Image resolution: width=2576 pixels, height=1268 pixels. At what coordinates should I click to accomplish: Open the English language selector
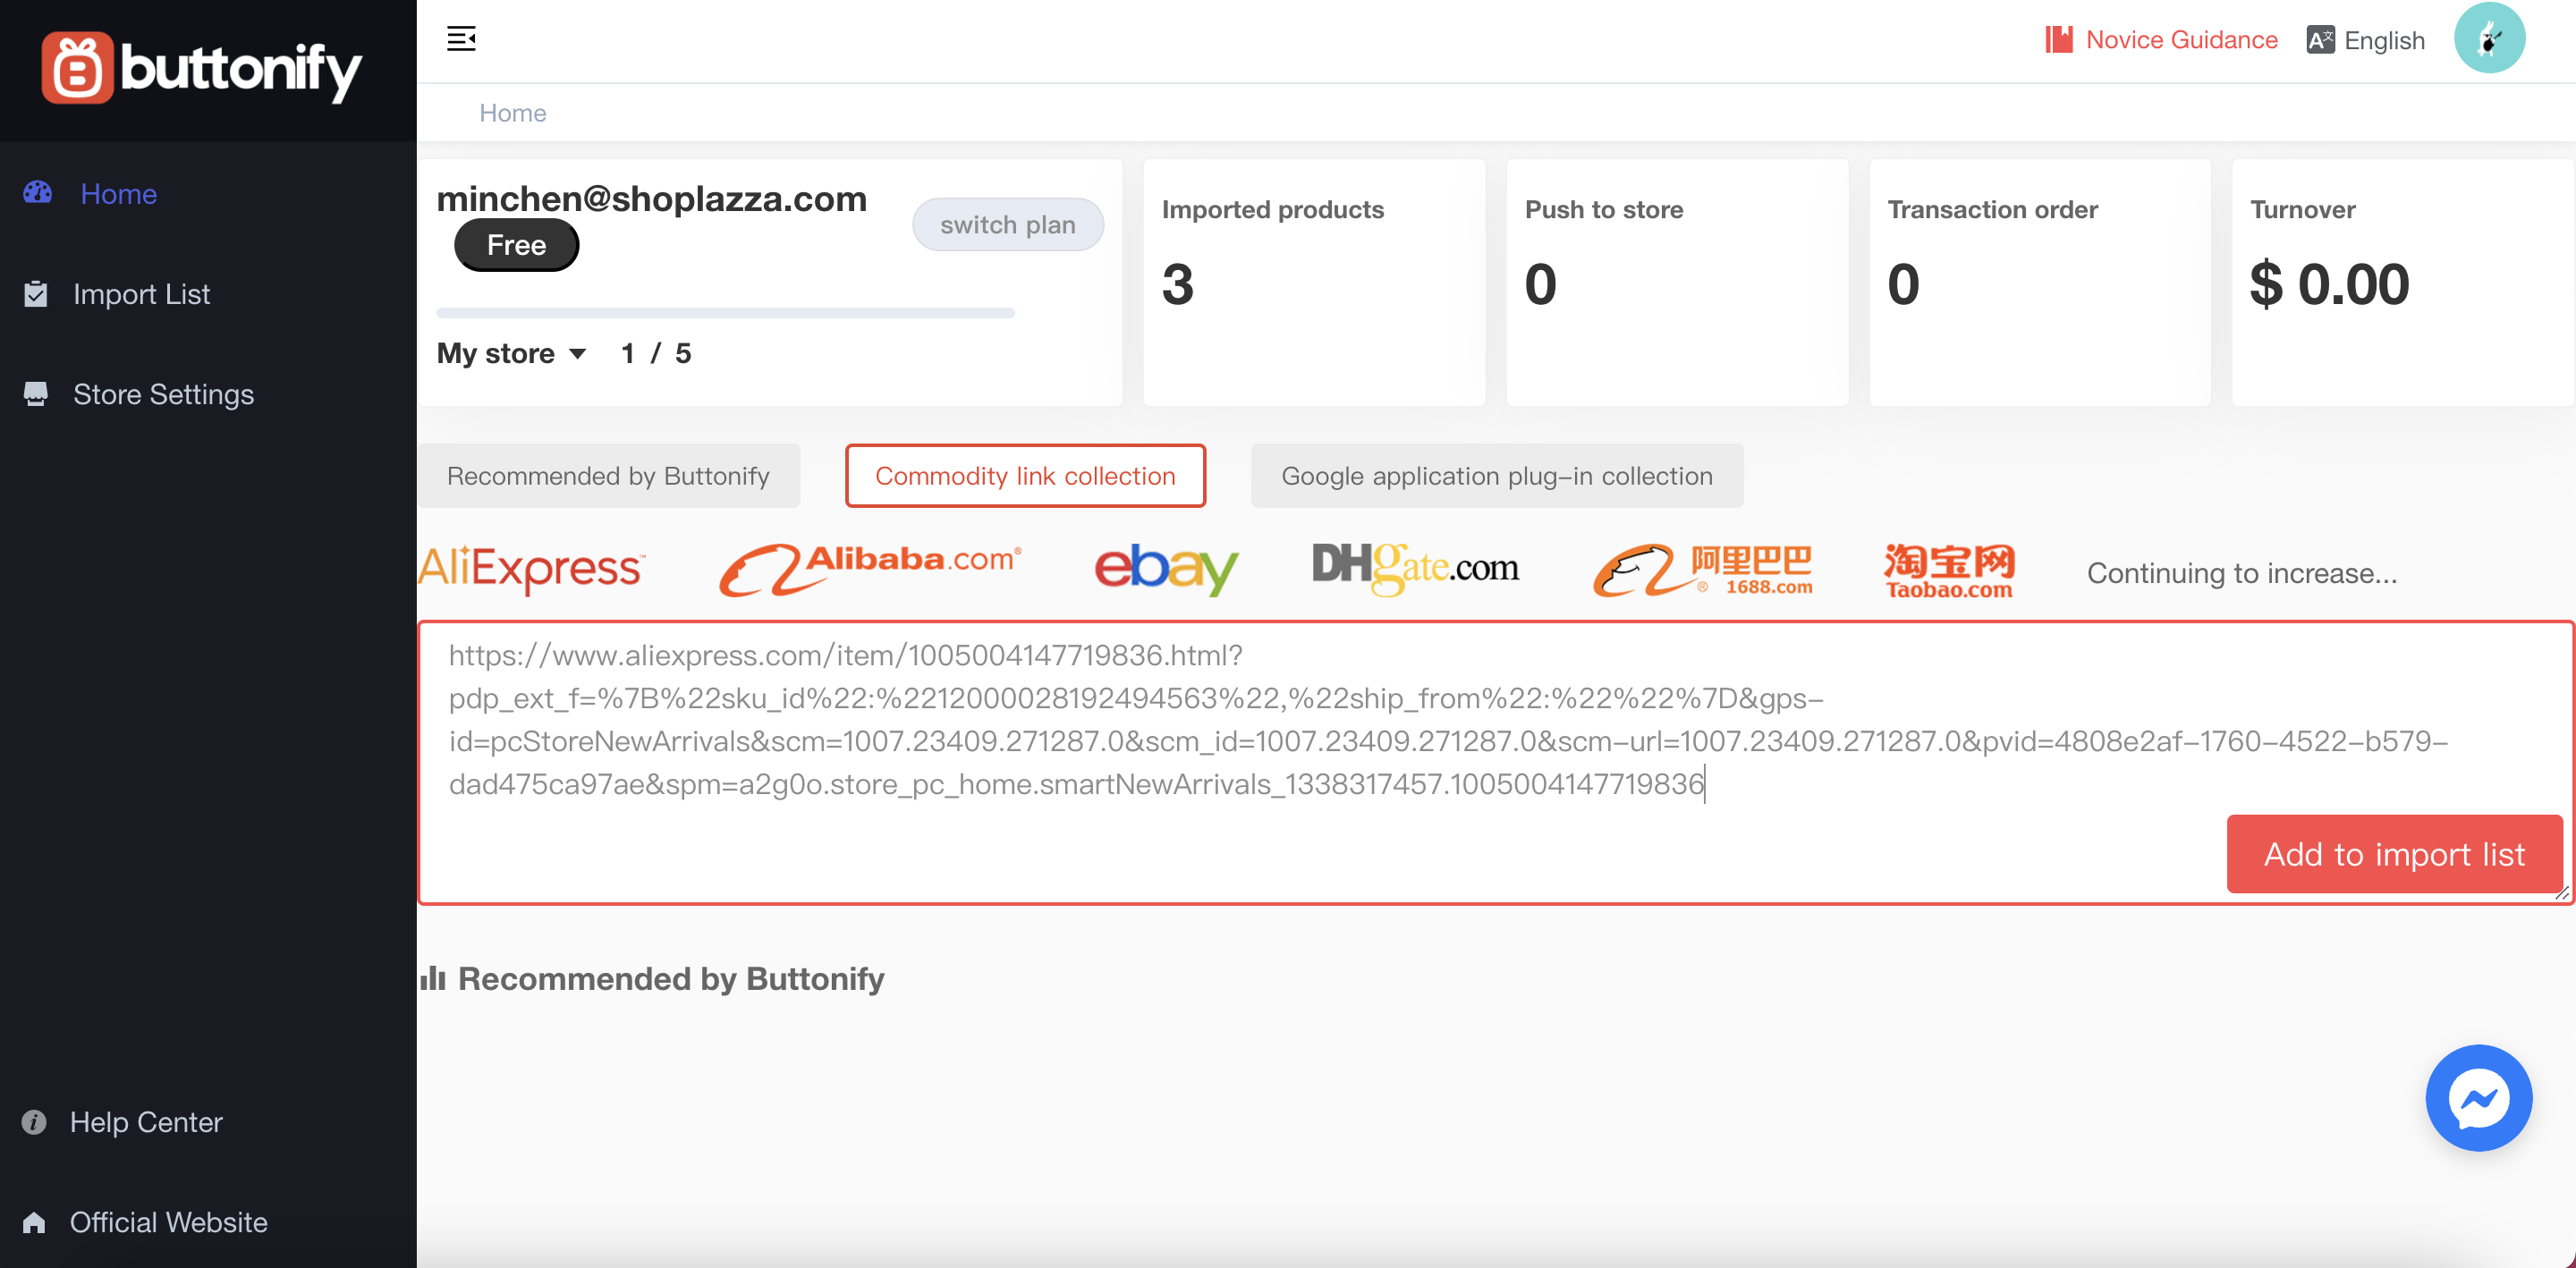pyautogui.click(x=2366, y=40)
